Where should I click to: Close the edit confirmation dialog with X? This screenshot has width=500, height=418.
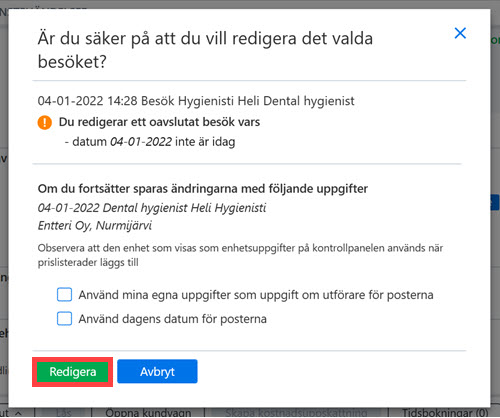click(460, 33)
